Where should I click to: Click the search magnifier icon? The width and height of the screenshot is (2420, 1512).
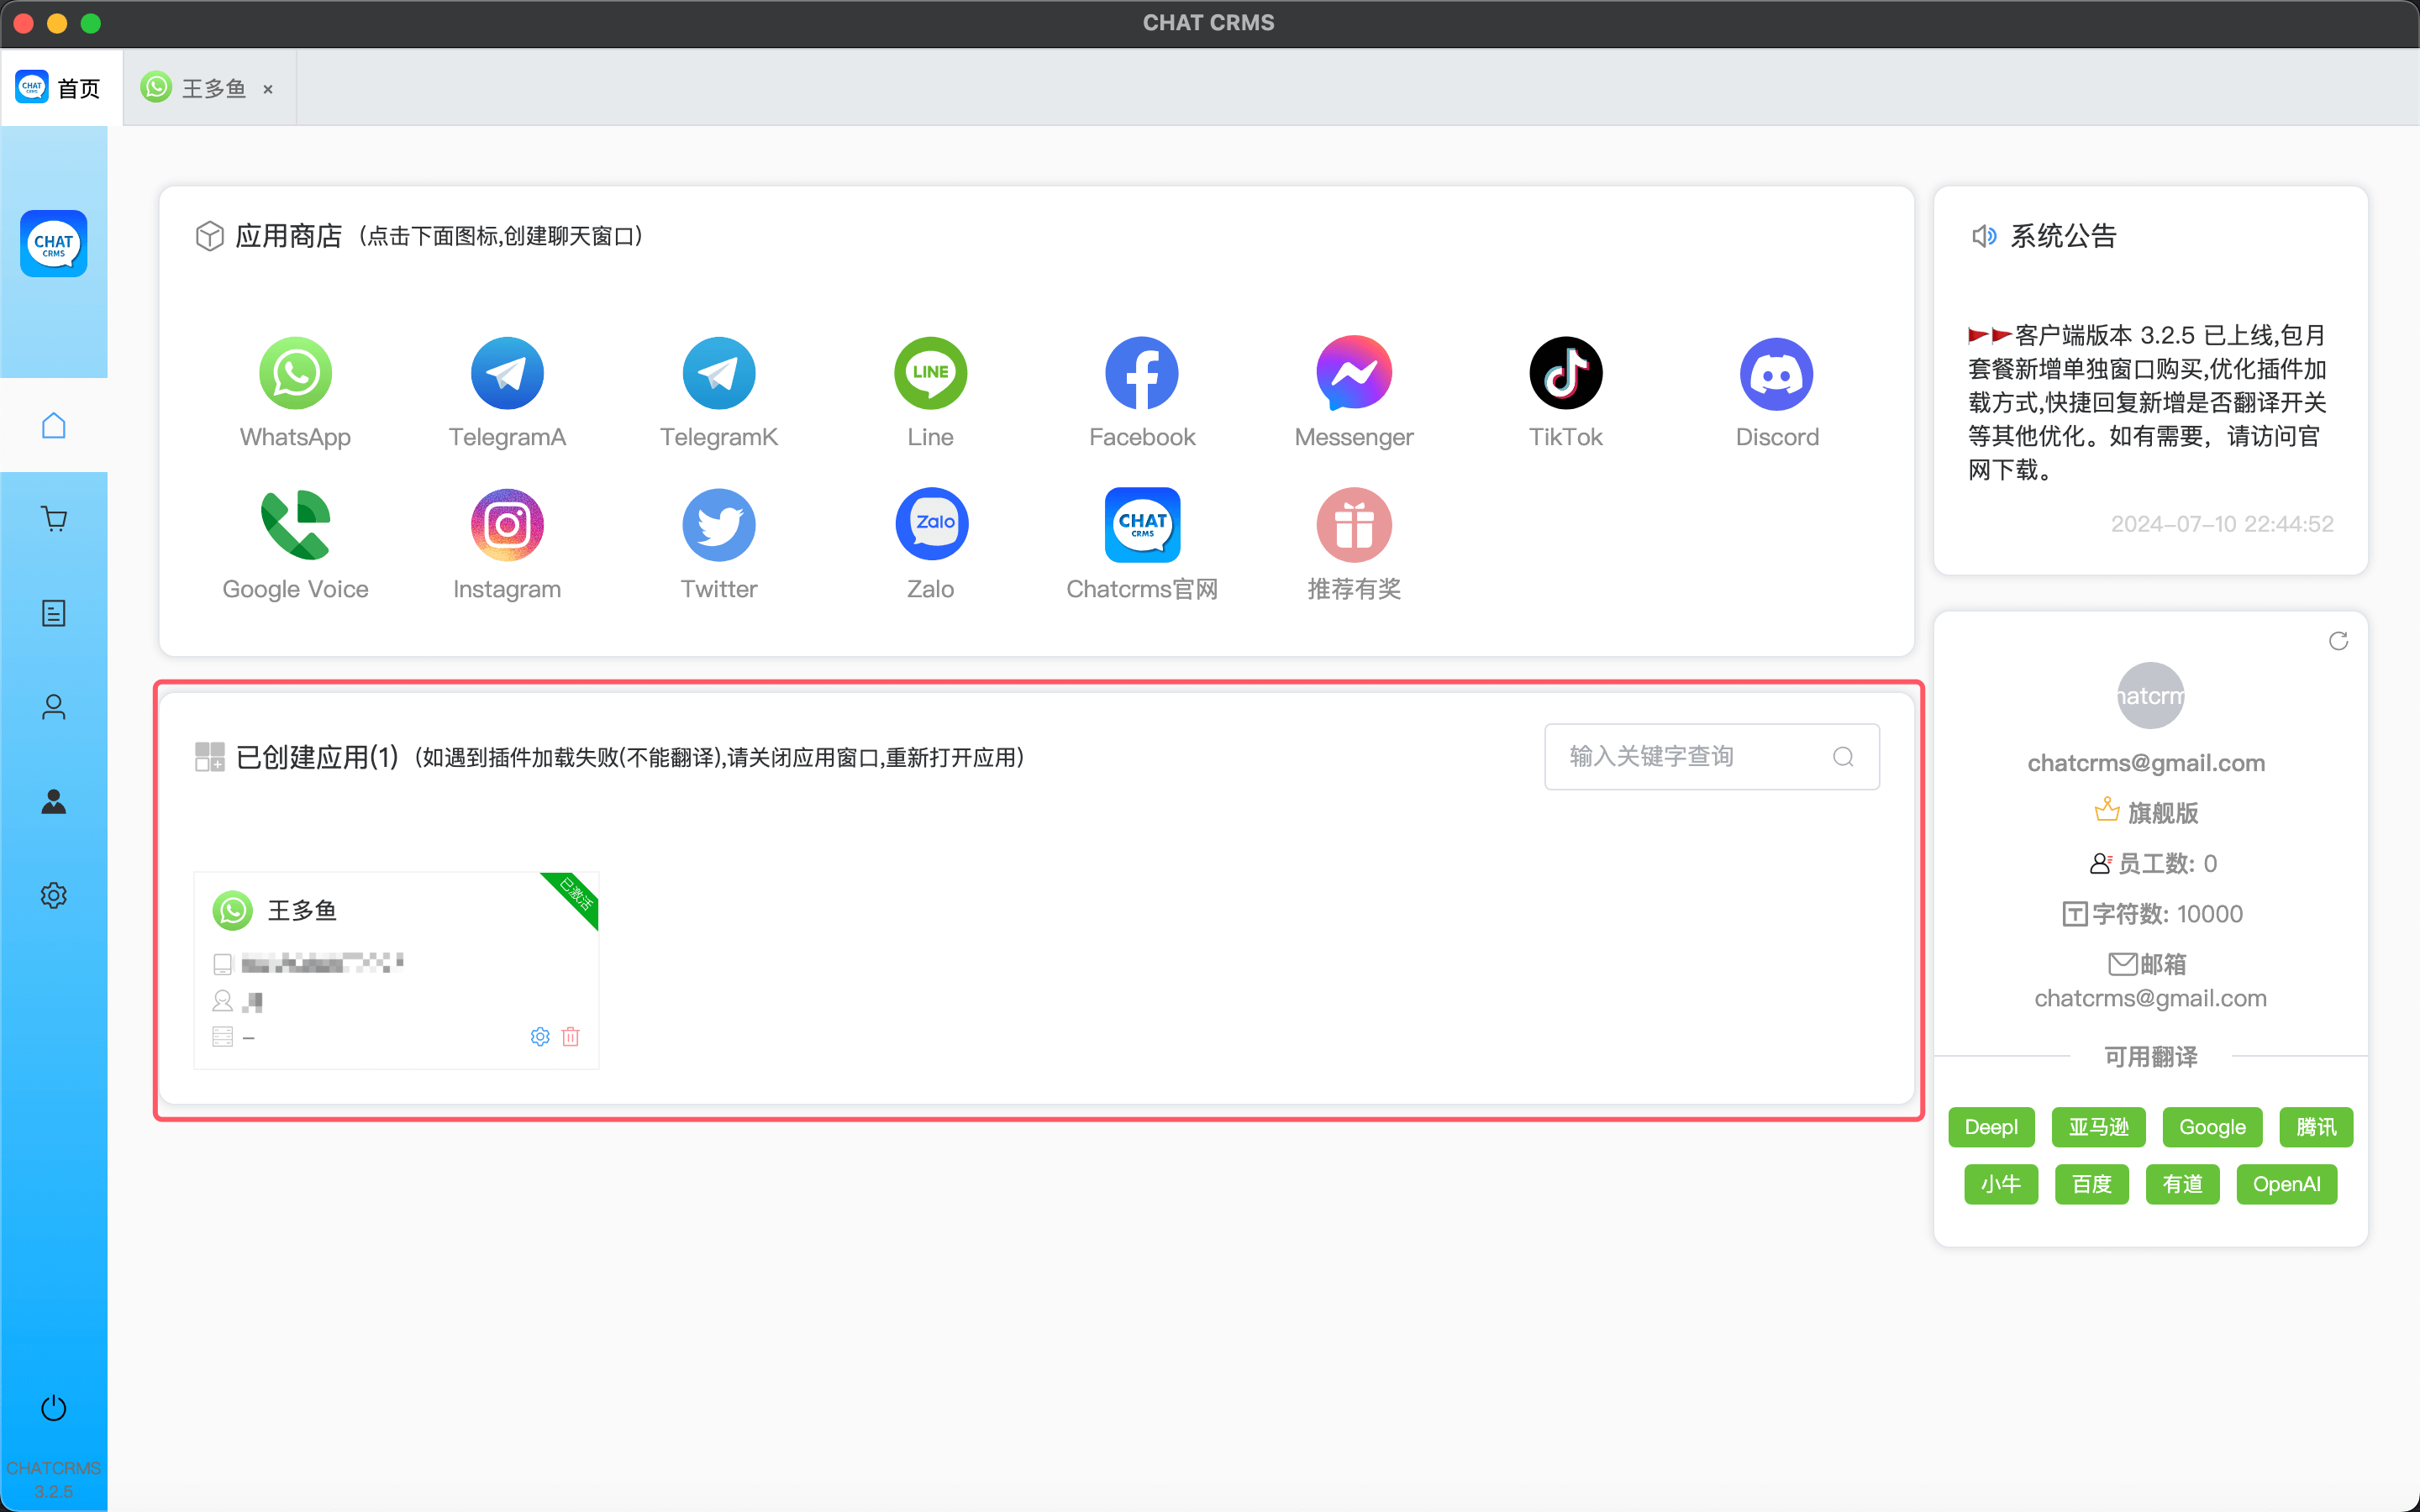coord(1843,757)
